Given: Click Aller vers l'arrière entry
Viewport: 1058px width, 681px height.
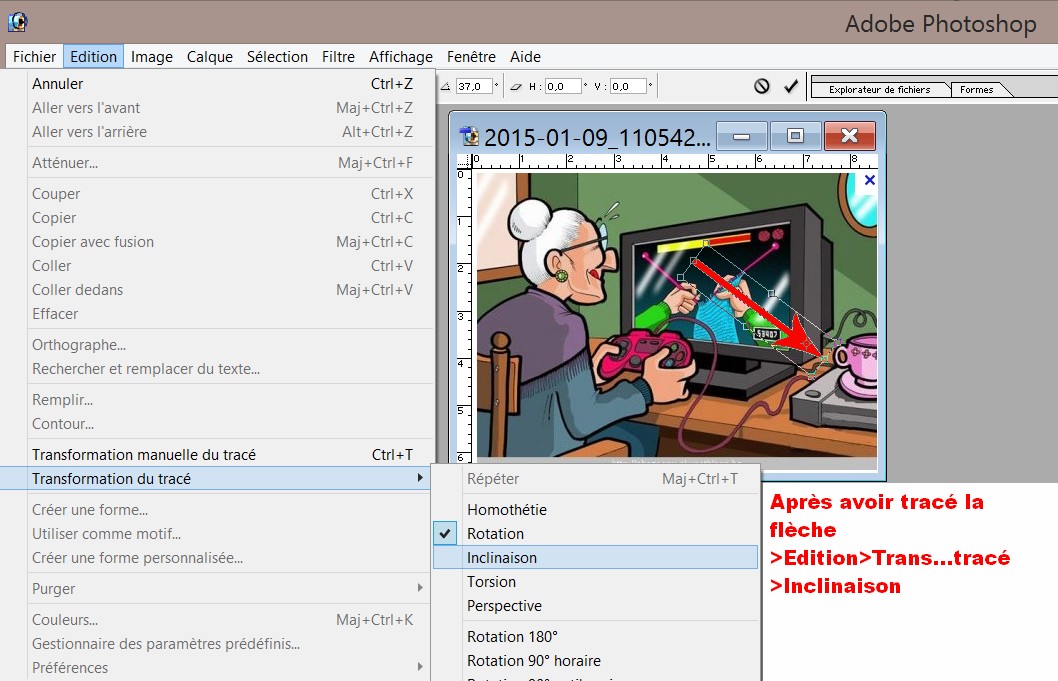Looking at the screenshot, I should click(217, 132).
